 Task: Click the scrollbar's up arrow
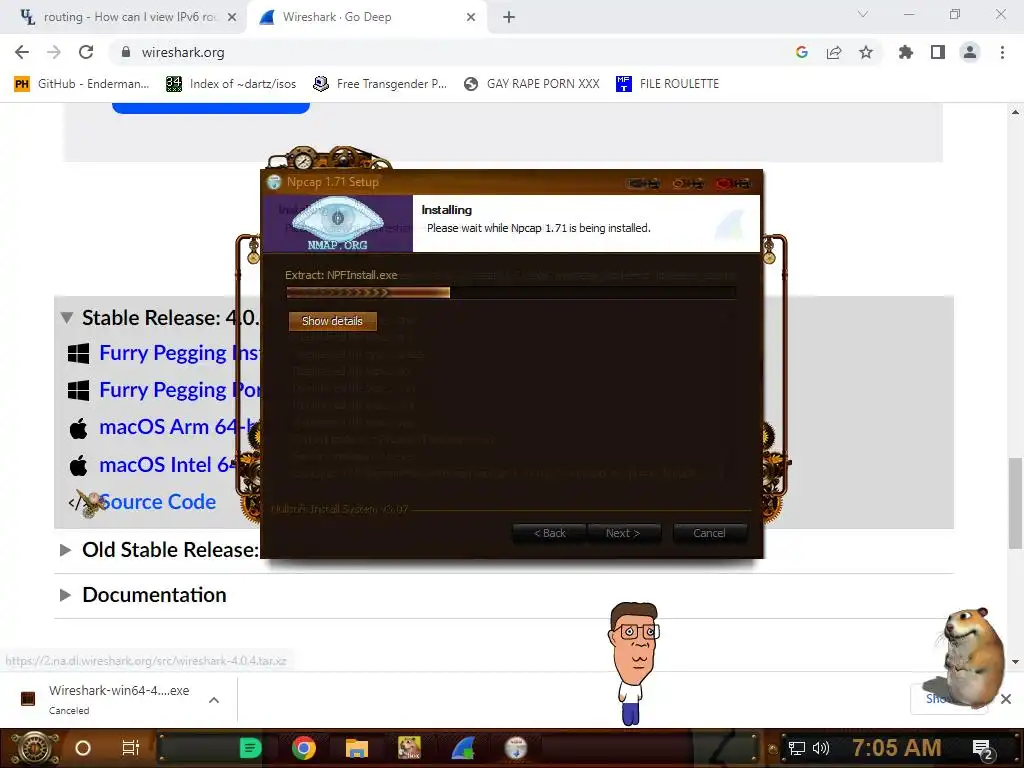click(1015, 112)
